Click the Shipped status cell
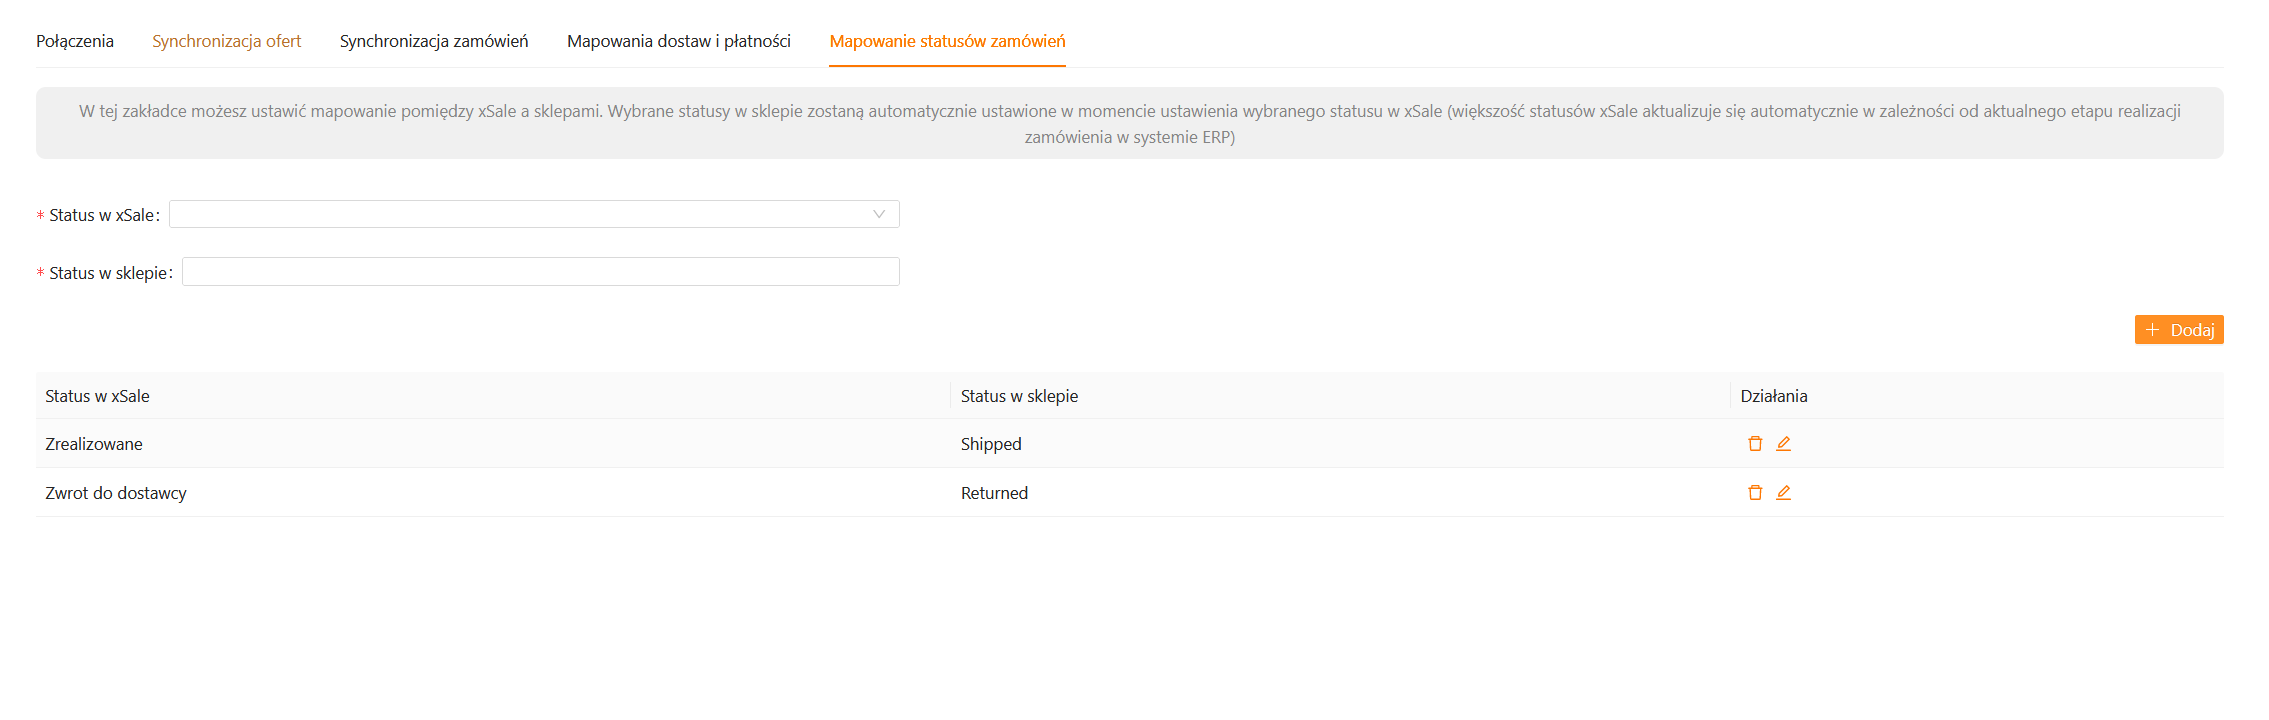Image resolution: width=2269 pixels, height=720 pixels. pos(991,444)
